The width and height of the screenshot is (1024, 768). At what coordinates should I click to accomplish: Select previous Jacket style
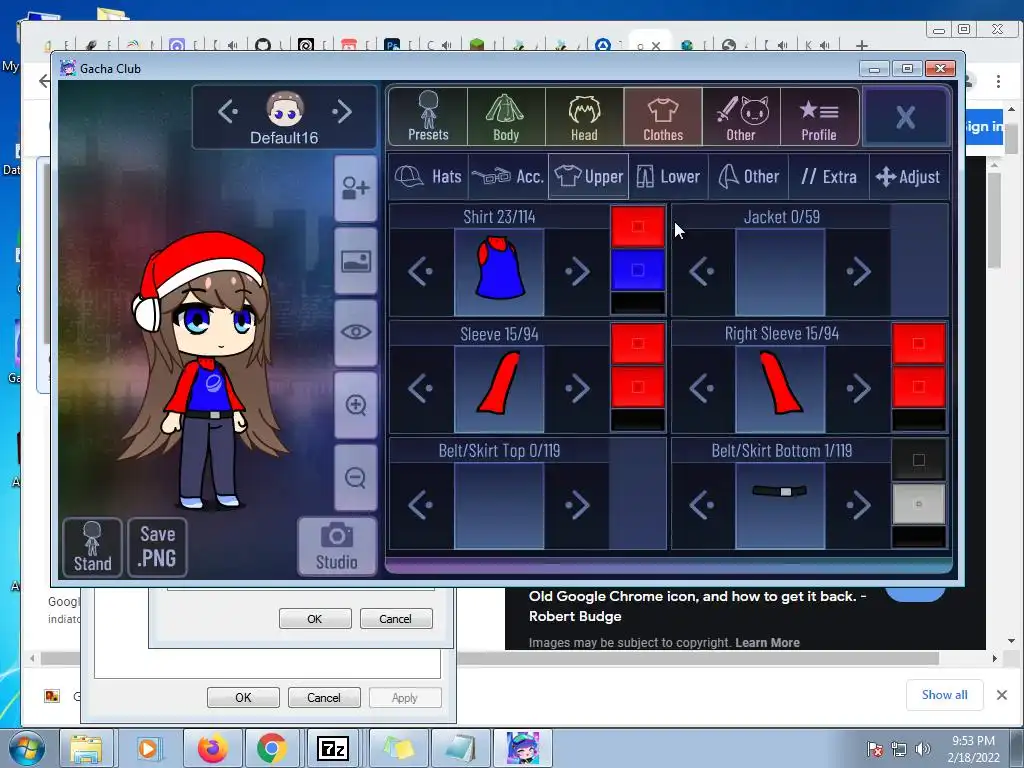tap(702, 271)
